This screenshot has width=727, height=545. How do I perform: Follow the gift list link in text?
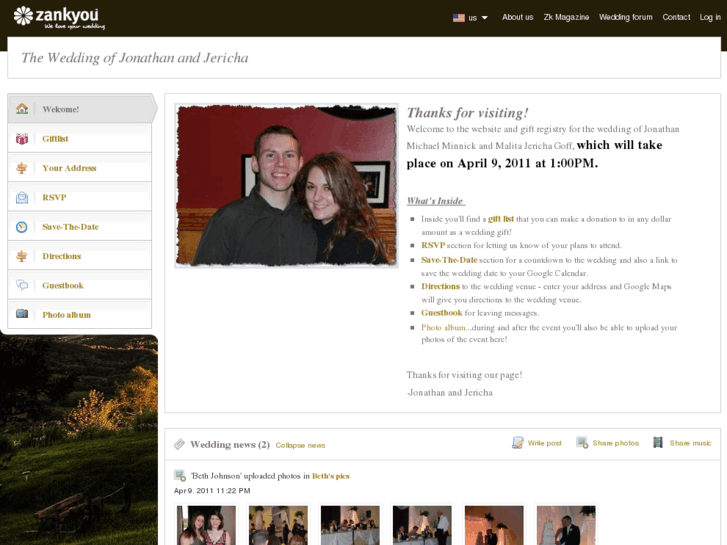pyautogui.click(x=501, y=219)
